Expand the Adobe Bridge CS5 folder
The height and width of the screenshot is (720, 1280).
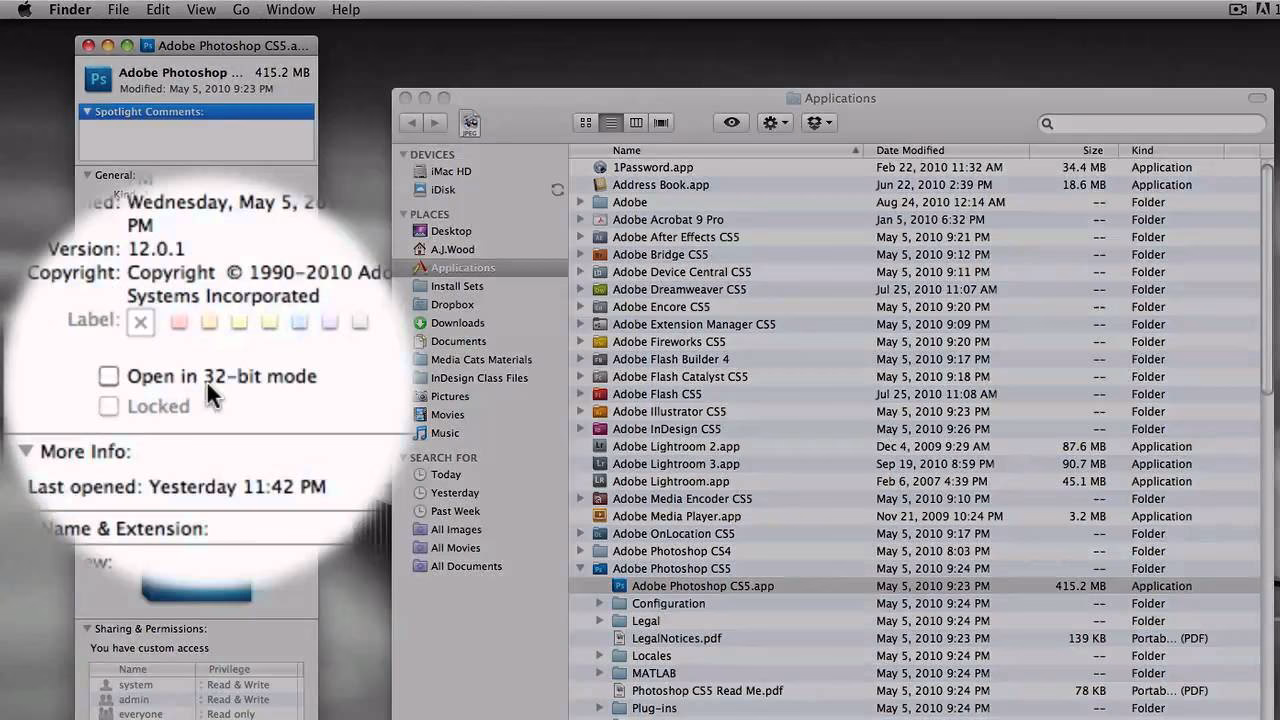click(581, 254)
